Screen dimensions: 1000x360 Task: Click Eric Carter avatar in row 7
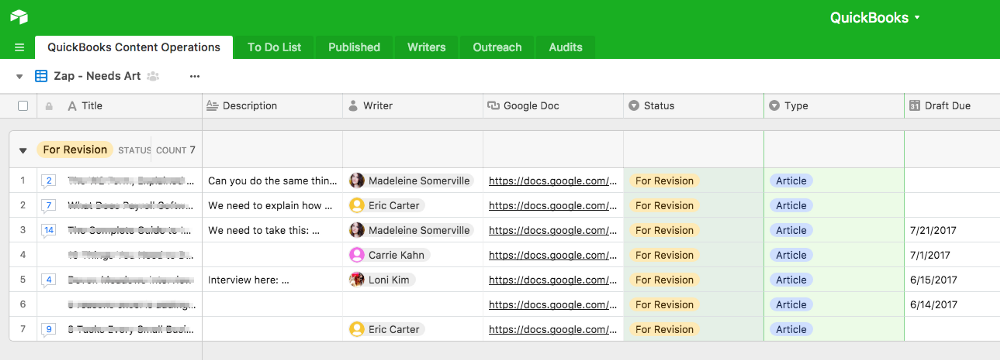[x=357, y=329]
